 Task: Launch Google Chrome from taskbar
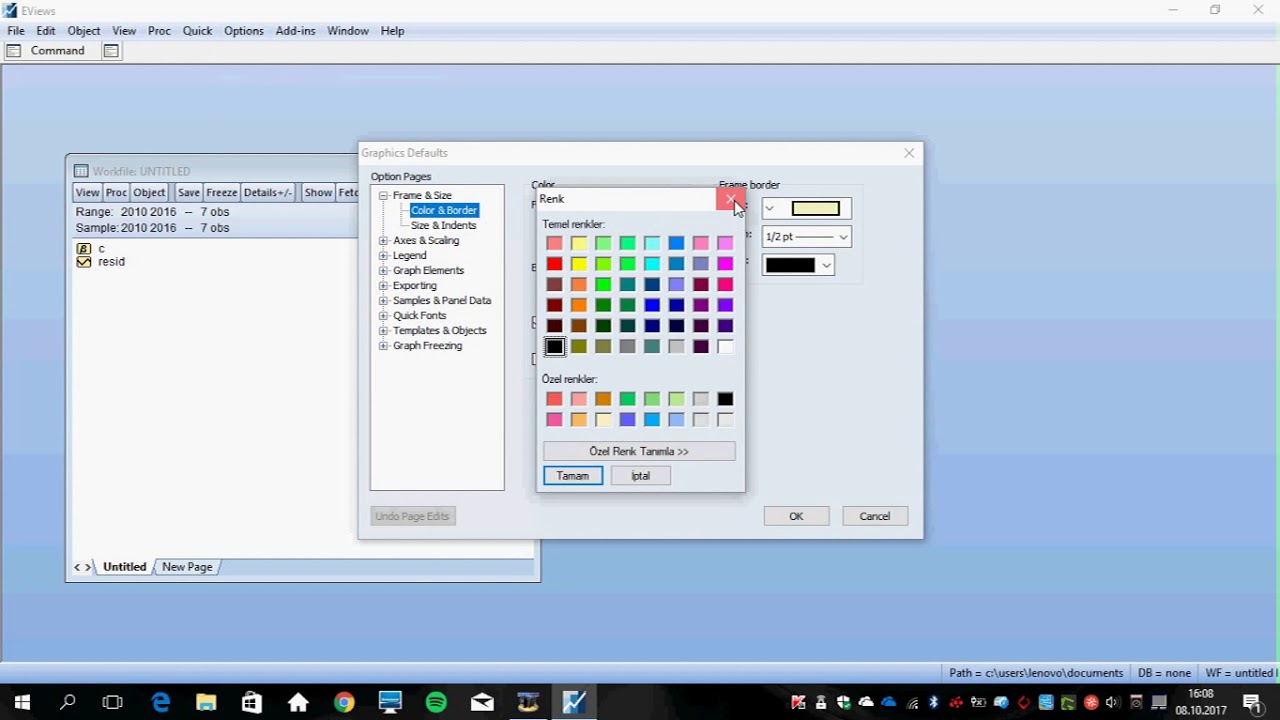pyautogui.click(x=344, y=703)
